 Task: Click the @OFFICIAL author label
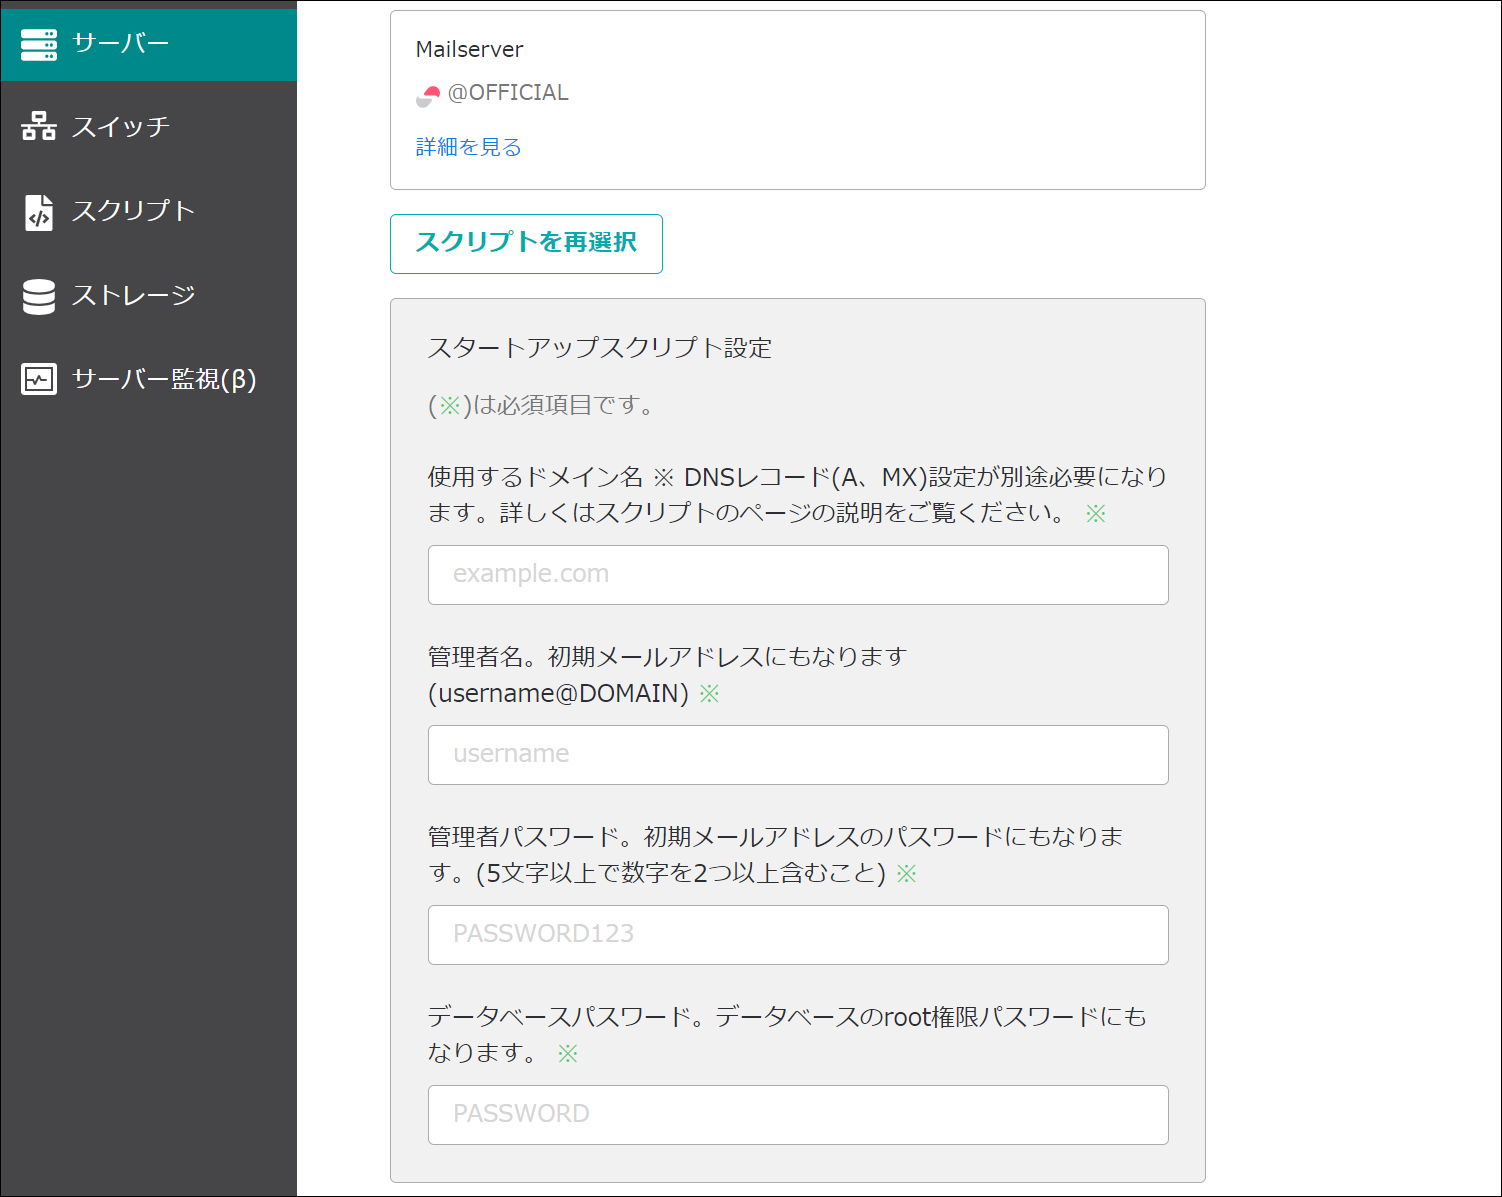click(508, 93)
